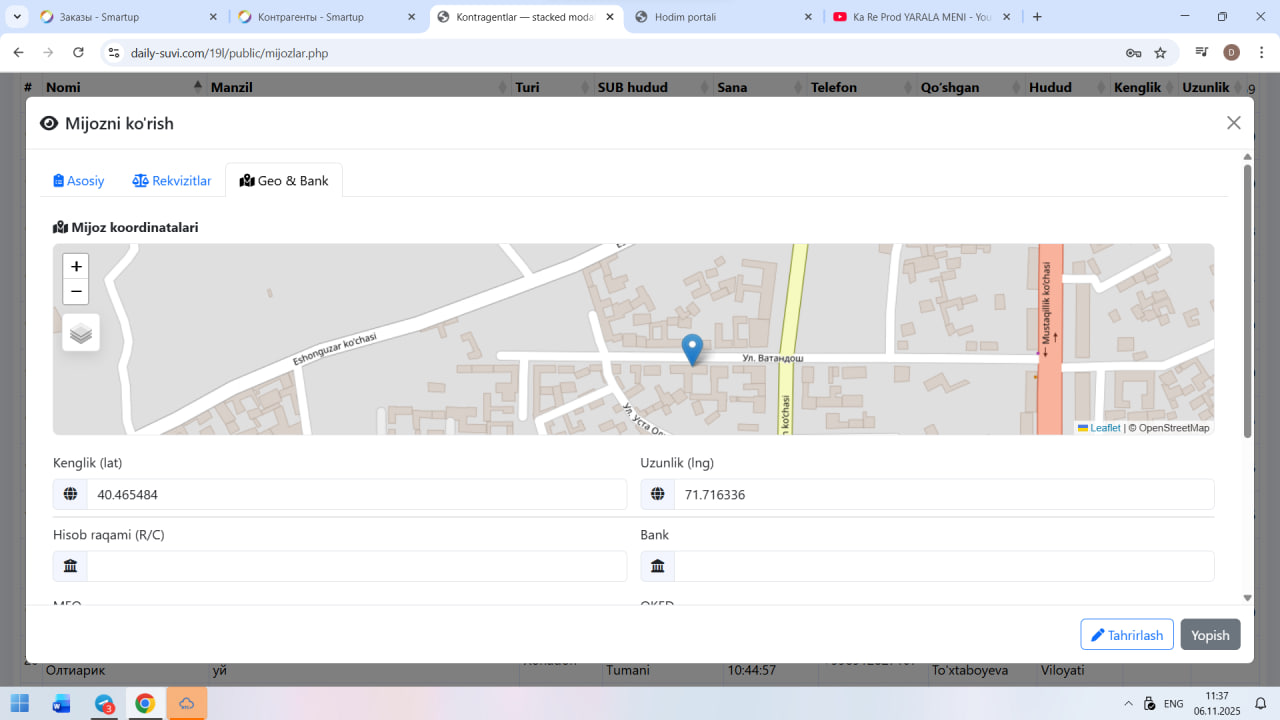Sort the table by Sana column

tap(760, 87)
